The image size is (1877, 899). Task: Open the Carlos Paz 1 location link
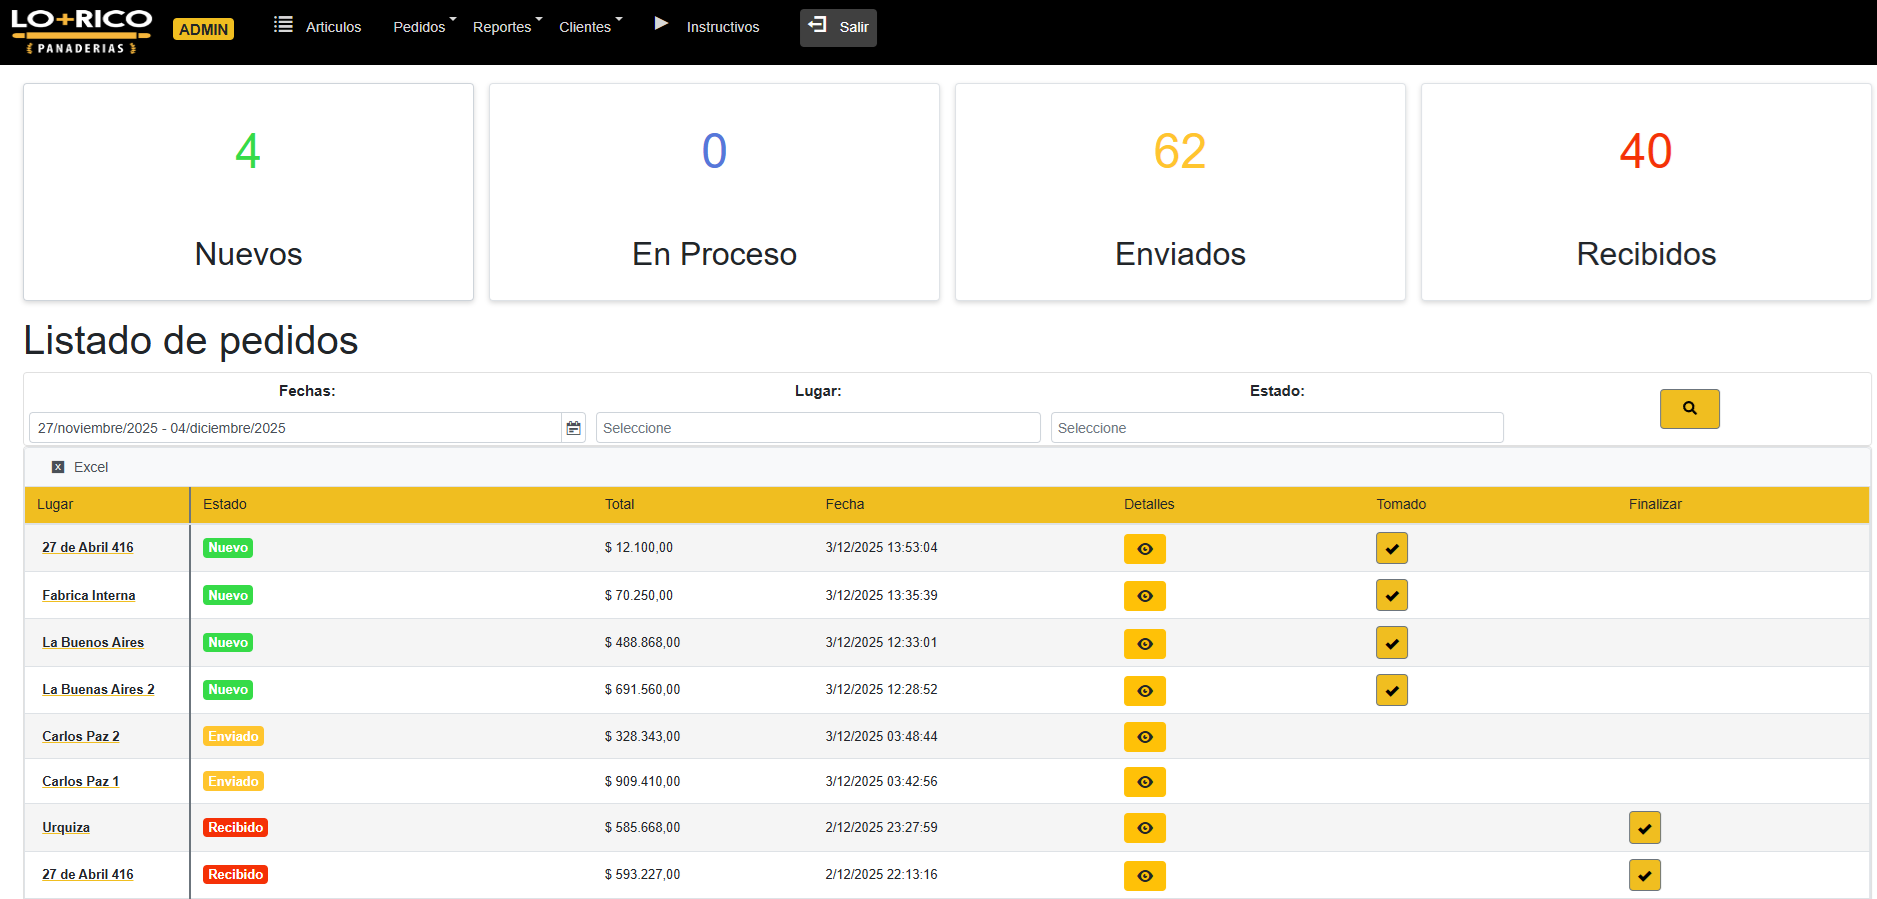[x=80, y=782]
